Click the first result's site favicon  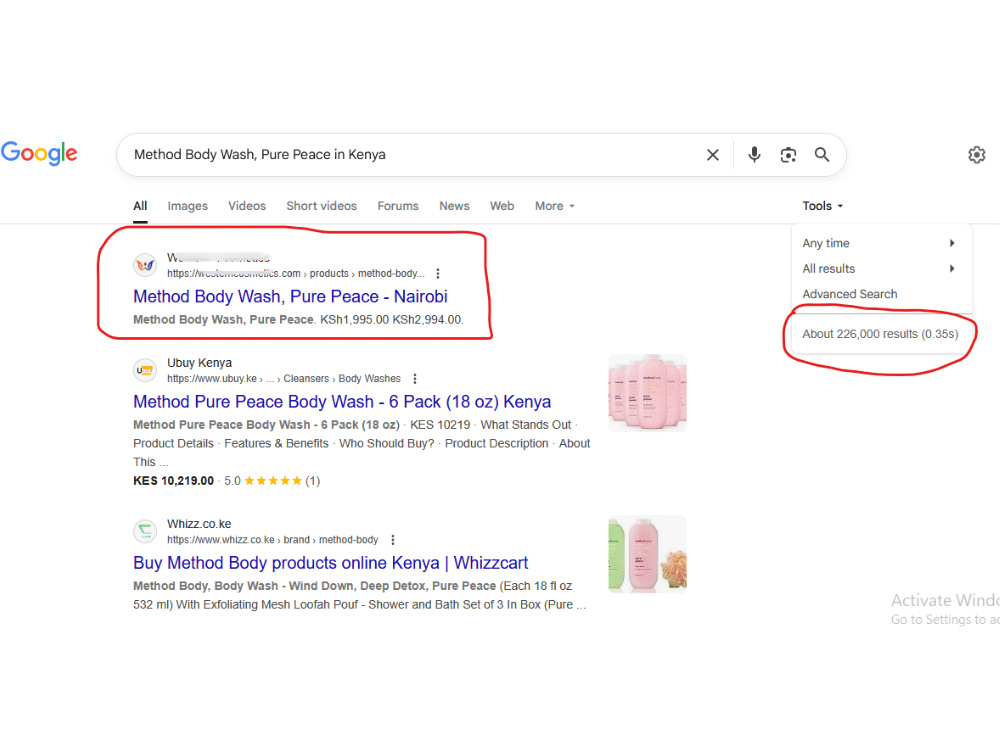tap(145, 265)
